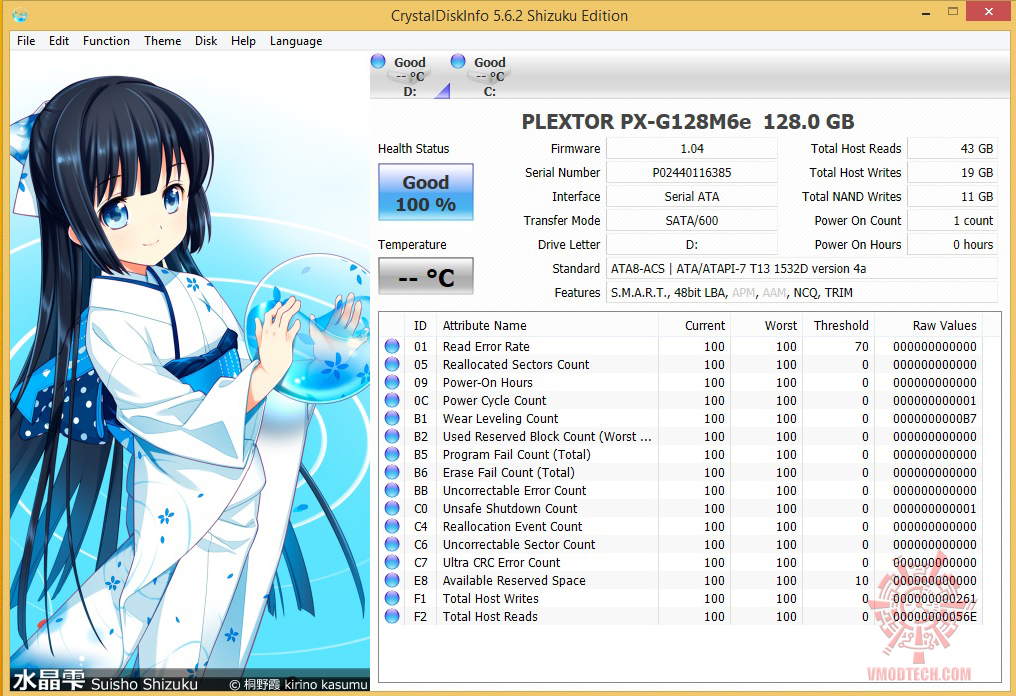Click the Current column header
The height and width of the screenshot is (696, 1016).
click(694, 325)
